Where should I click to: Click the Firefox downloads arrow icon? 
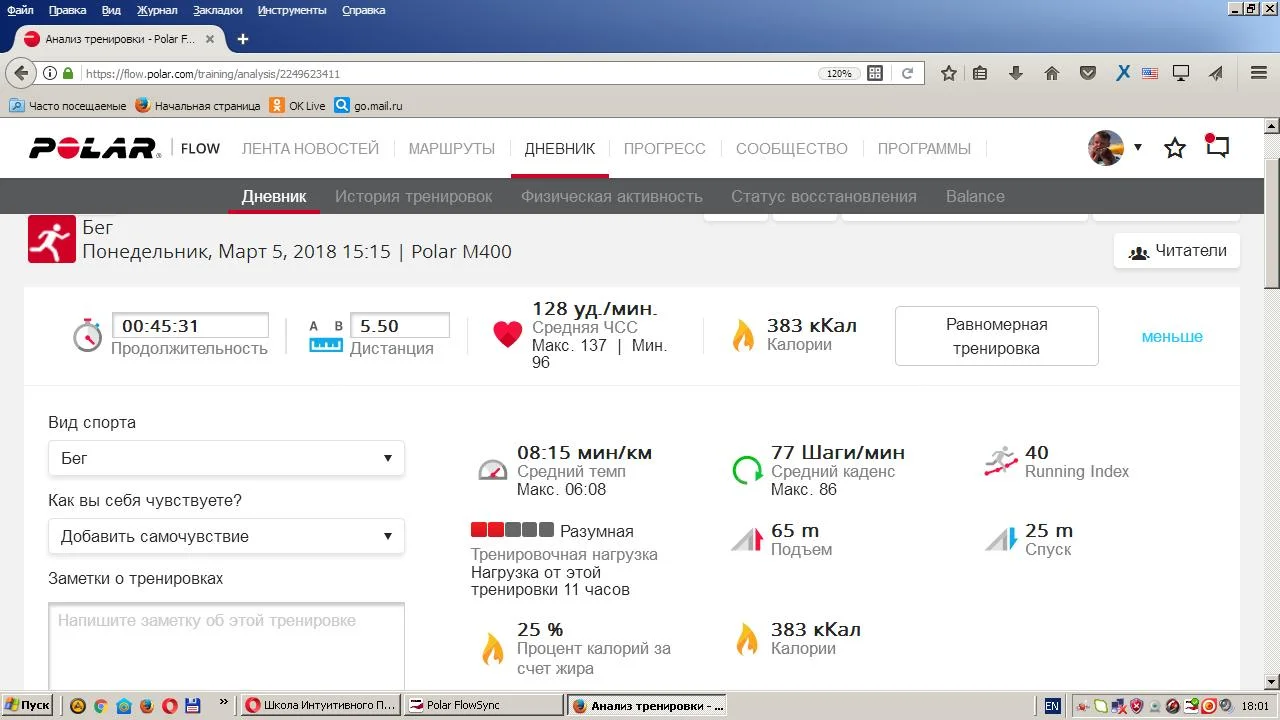tap(1016, 73)
